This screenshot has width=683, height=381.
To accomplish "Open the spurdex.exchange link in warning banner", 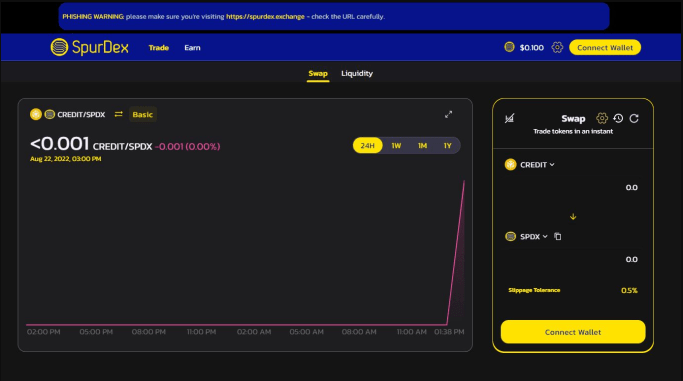I will [265, 17].
